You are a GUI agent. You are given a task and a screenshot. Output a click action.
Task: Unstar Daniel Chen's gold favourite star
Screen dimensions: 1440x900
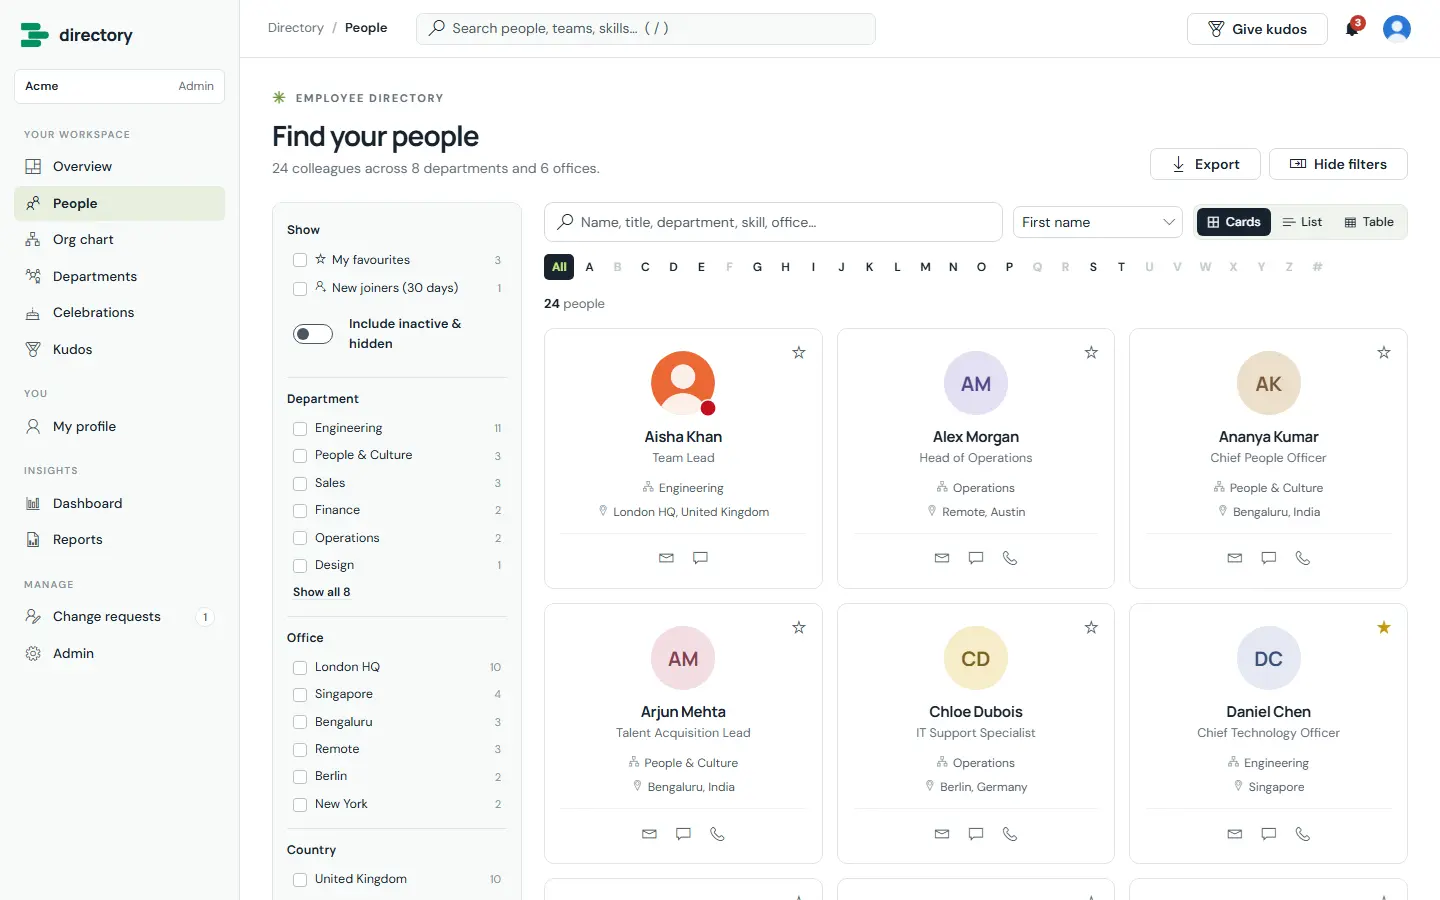(x=1384, y=627)
